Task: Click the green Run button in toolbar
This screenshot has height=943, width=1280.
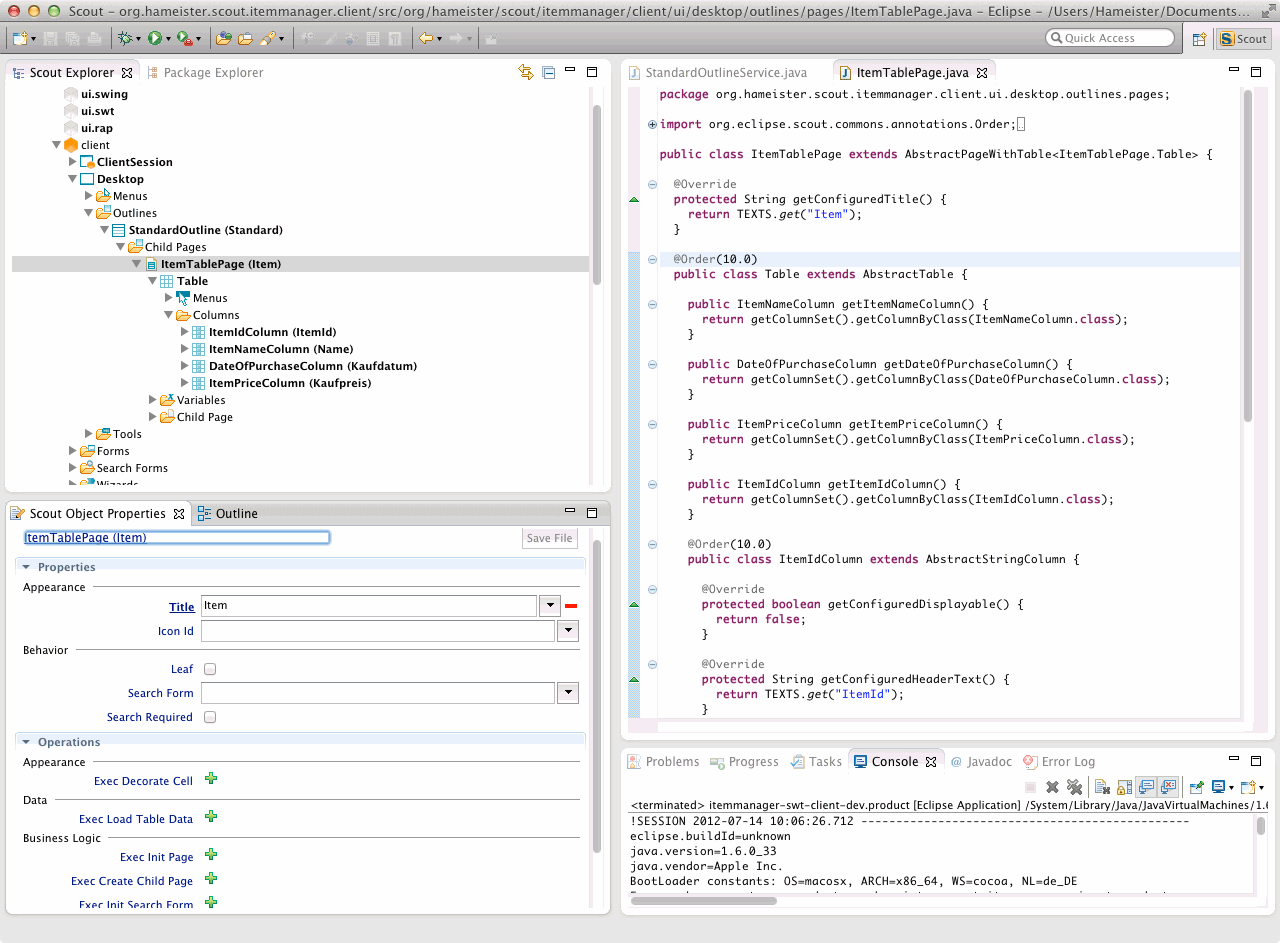Action: (x=155, y=38)
